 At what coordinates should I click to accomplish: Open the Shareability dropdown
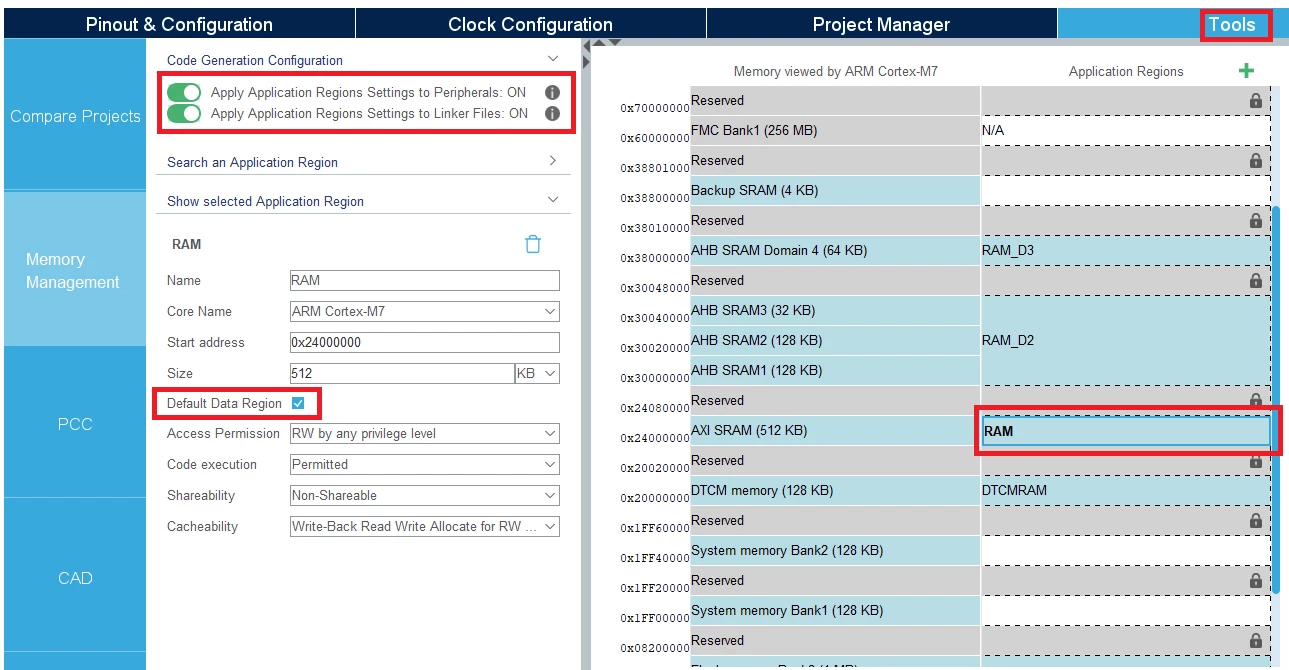click(x=424, y=496)
